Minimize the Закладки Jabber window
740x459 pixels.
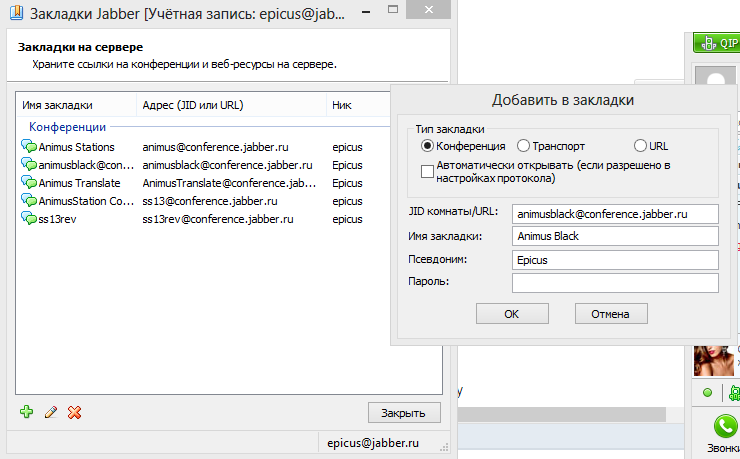pyautogui.click(x=366, y=10)
